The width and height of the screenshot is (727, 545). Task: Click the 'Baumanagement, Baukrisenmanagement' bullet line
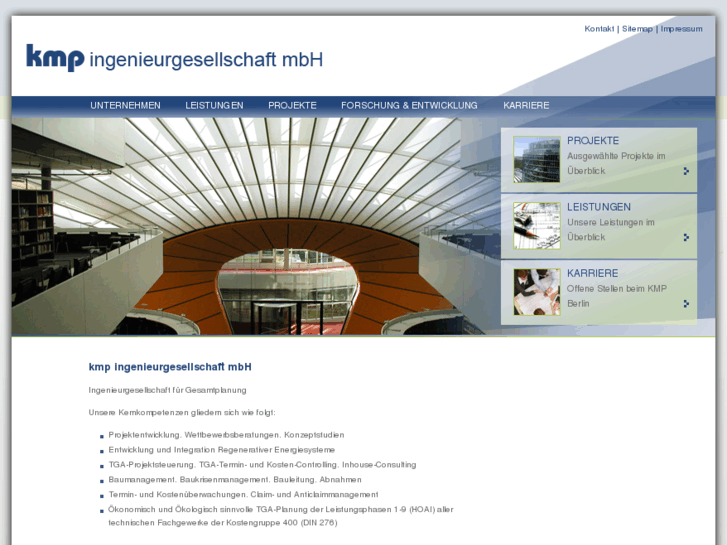click(235, 480)
